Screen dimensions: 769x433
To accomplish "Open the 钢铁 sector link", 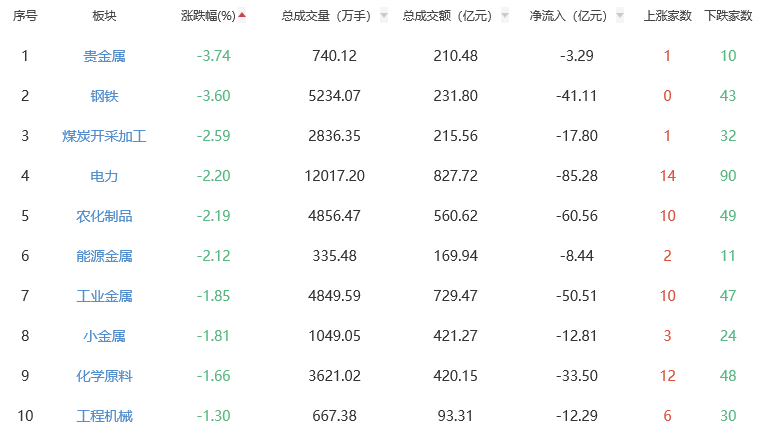I will (x=104, y=96).
